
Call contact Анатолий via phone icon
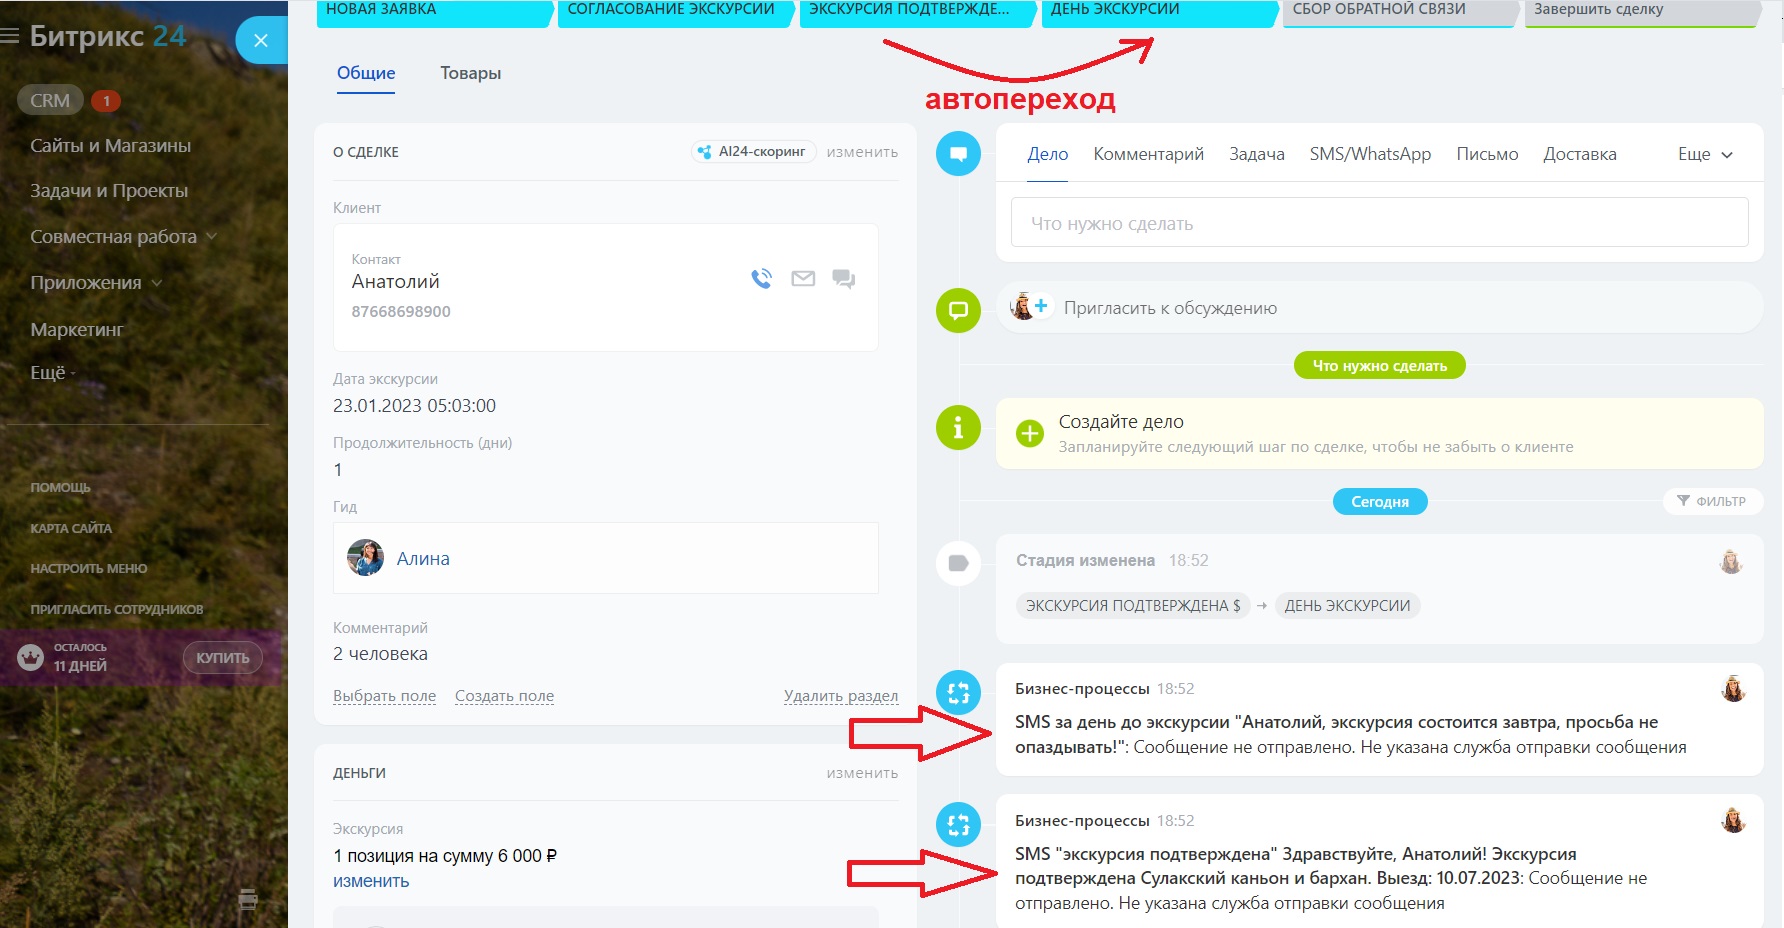(x=762, y=279)
